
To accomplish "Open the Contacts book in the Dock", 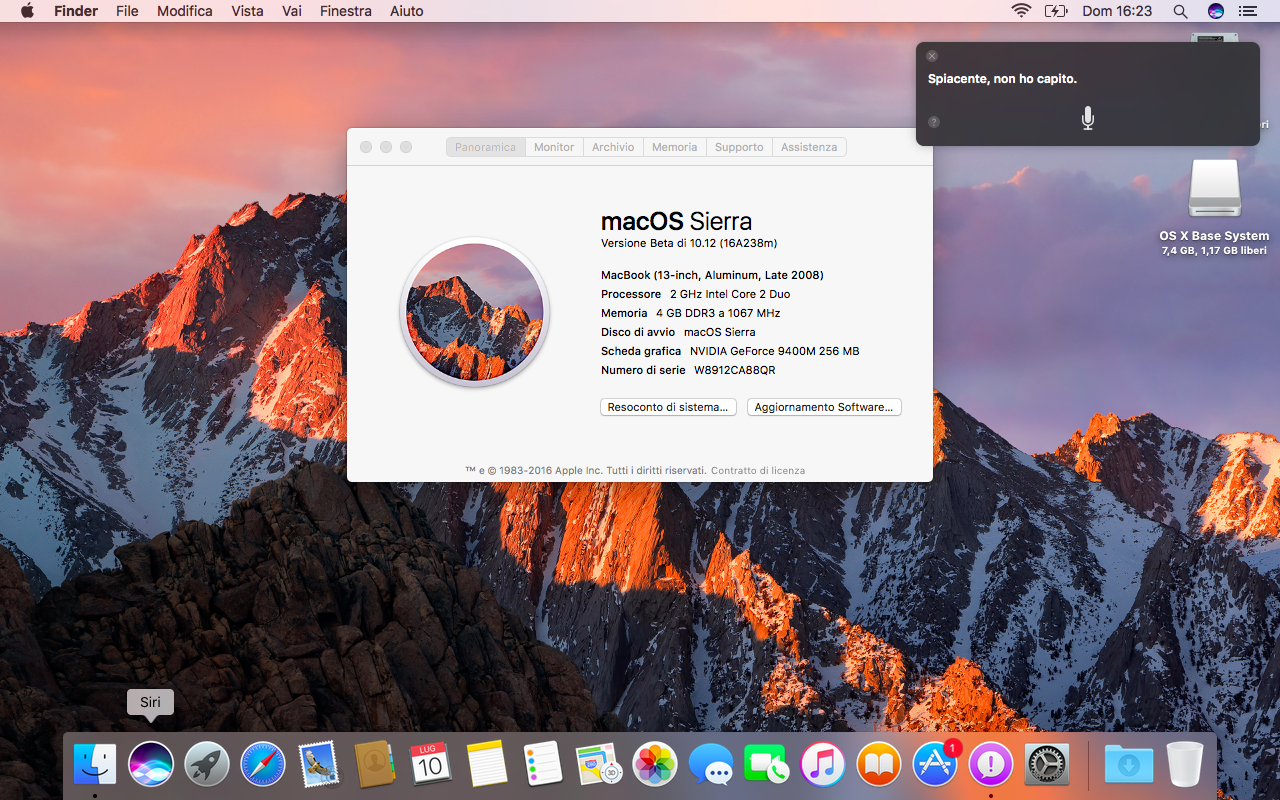I will pyautogui.click(x=375, y=765).
